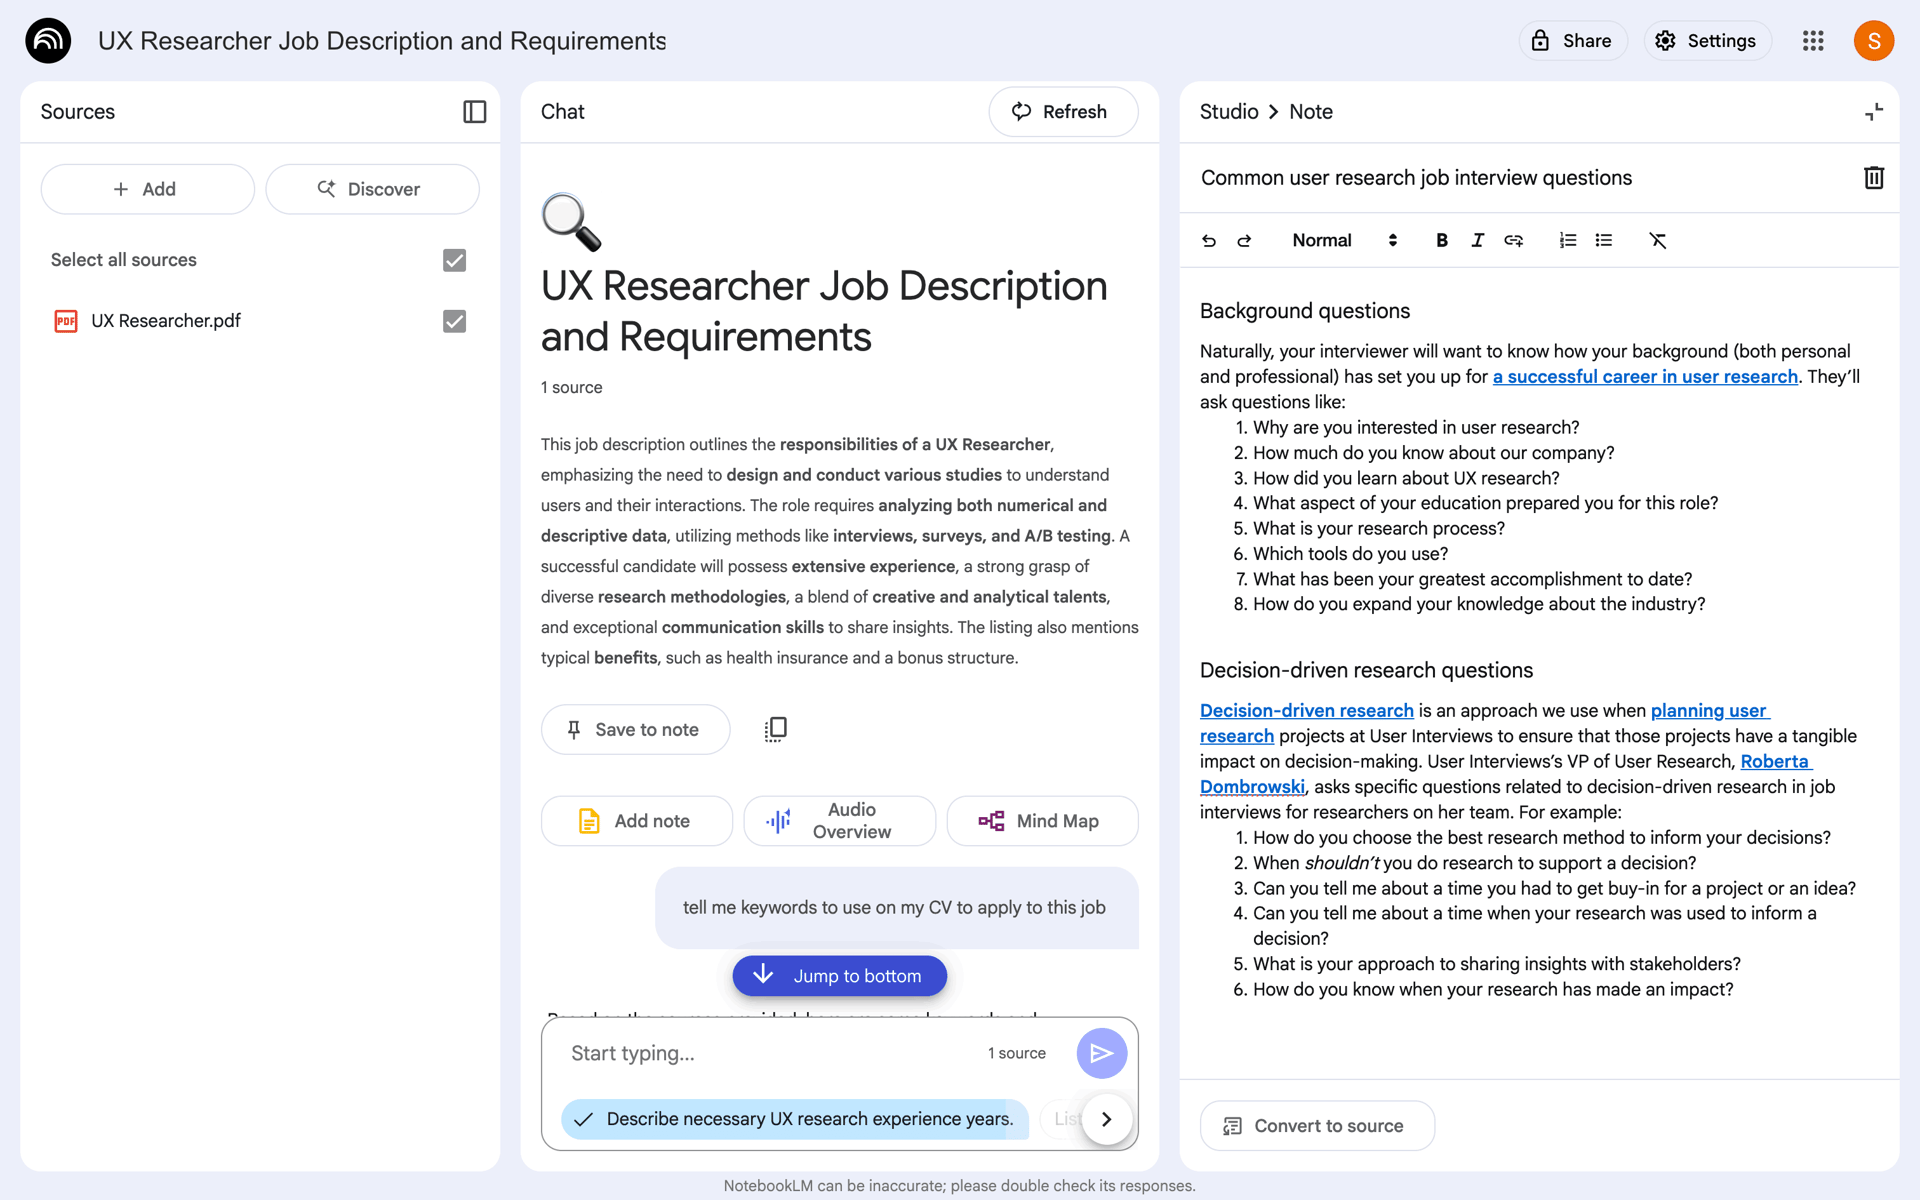Discover new sources
1920x1200 pixels.
(x=372, y=189)
